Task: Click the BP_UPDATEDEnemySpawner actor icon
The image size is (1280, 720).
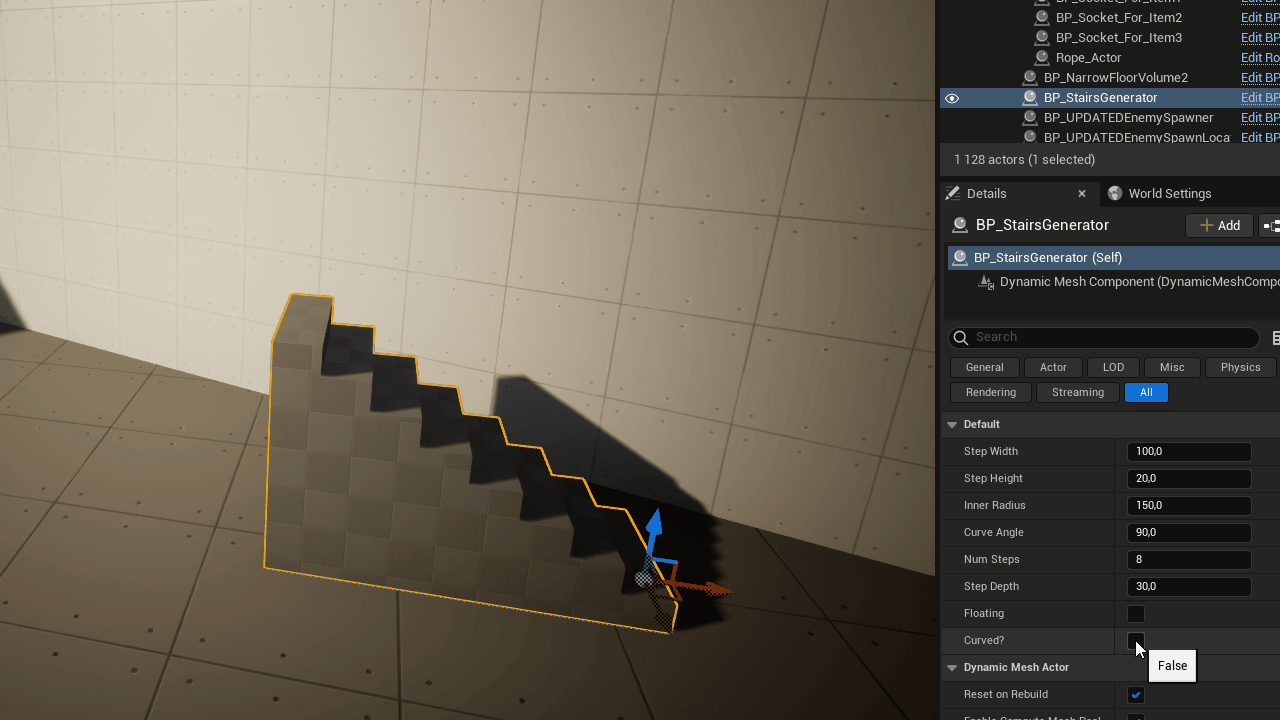Action: [x=1030, y=118]
